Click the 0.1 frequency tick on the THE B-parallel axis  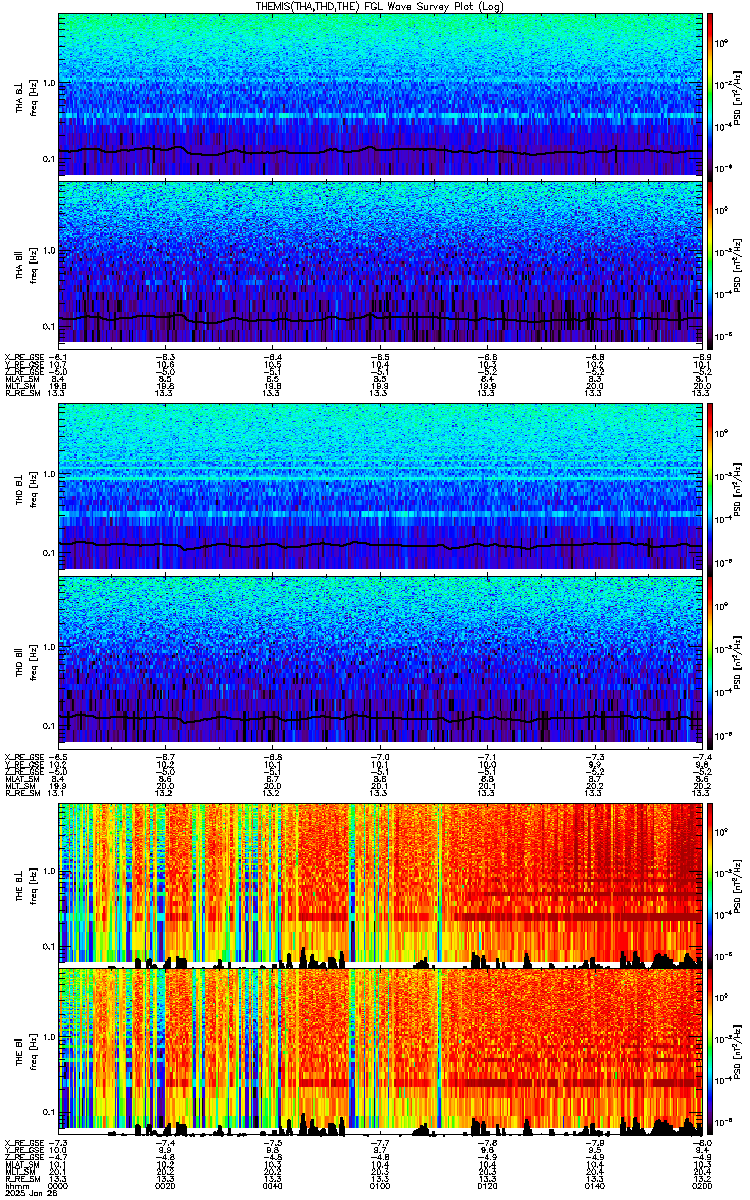tap(48, 1112)
